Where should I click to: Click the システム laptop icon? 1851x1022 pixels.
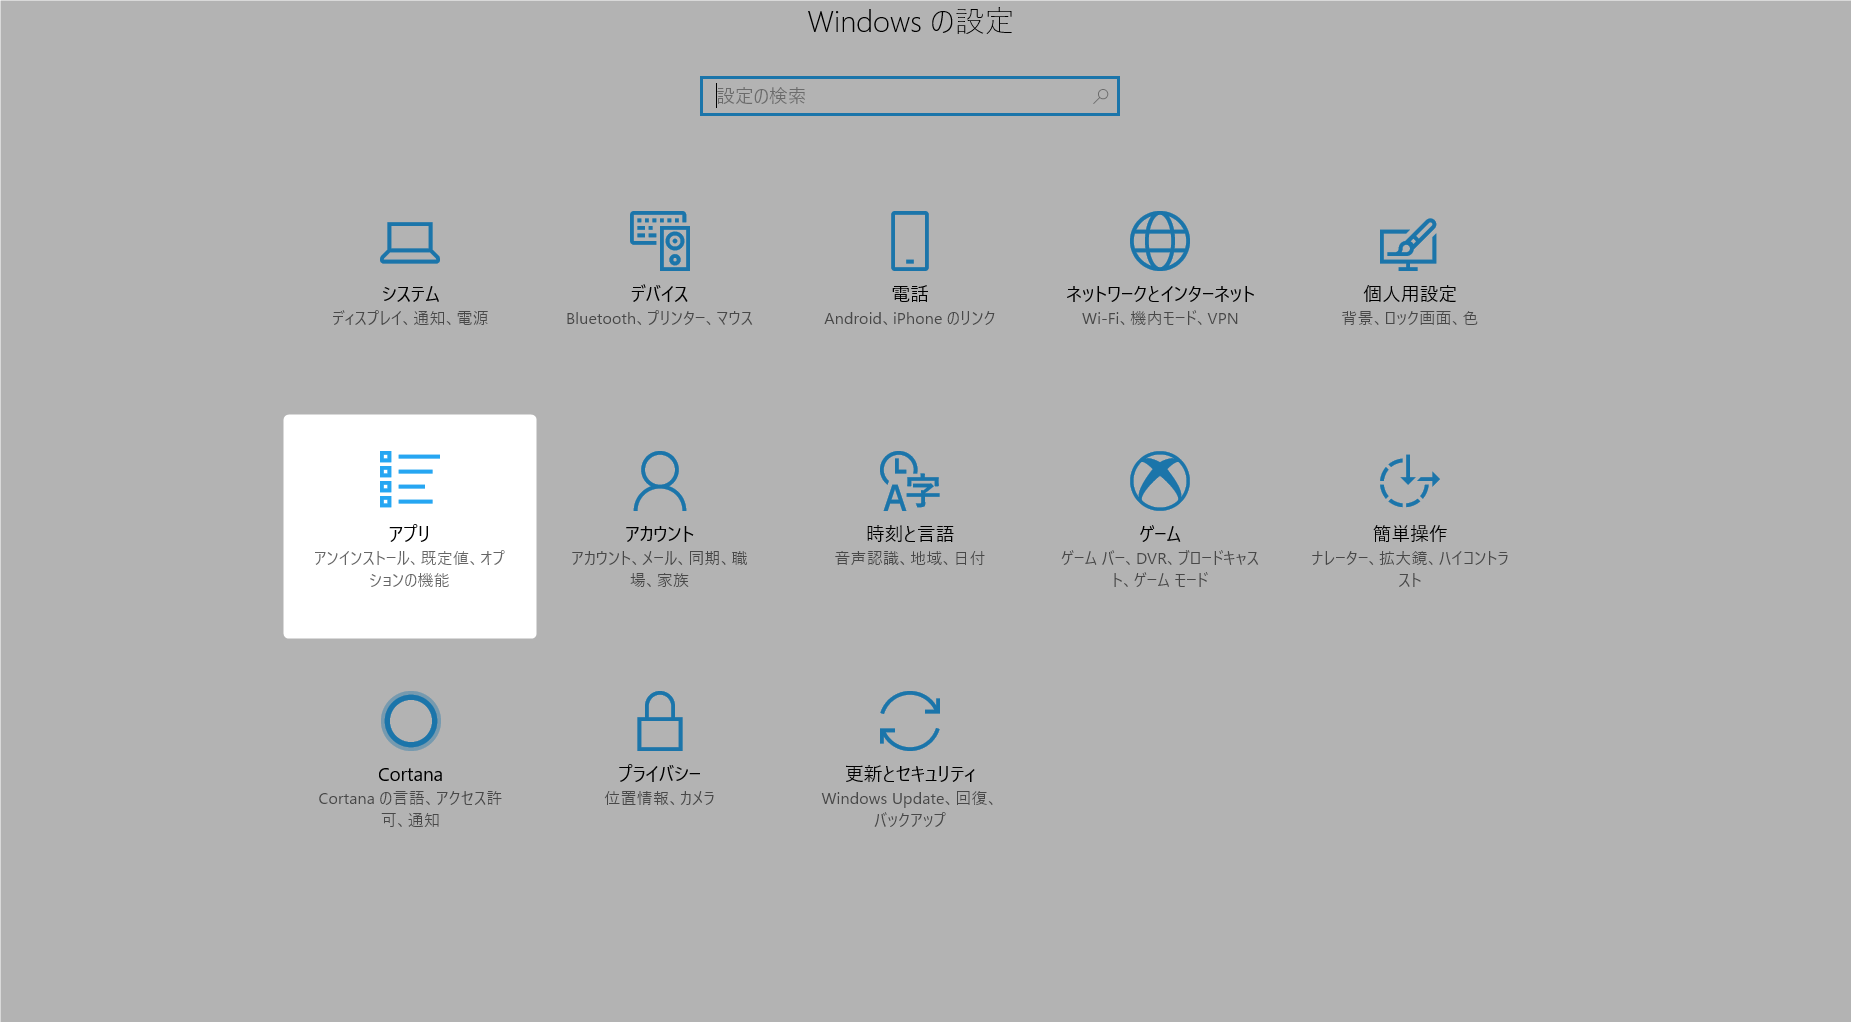tap(410, 242)
